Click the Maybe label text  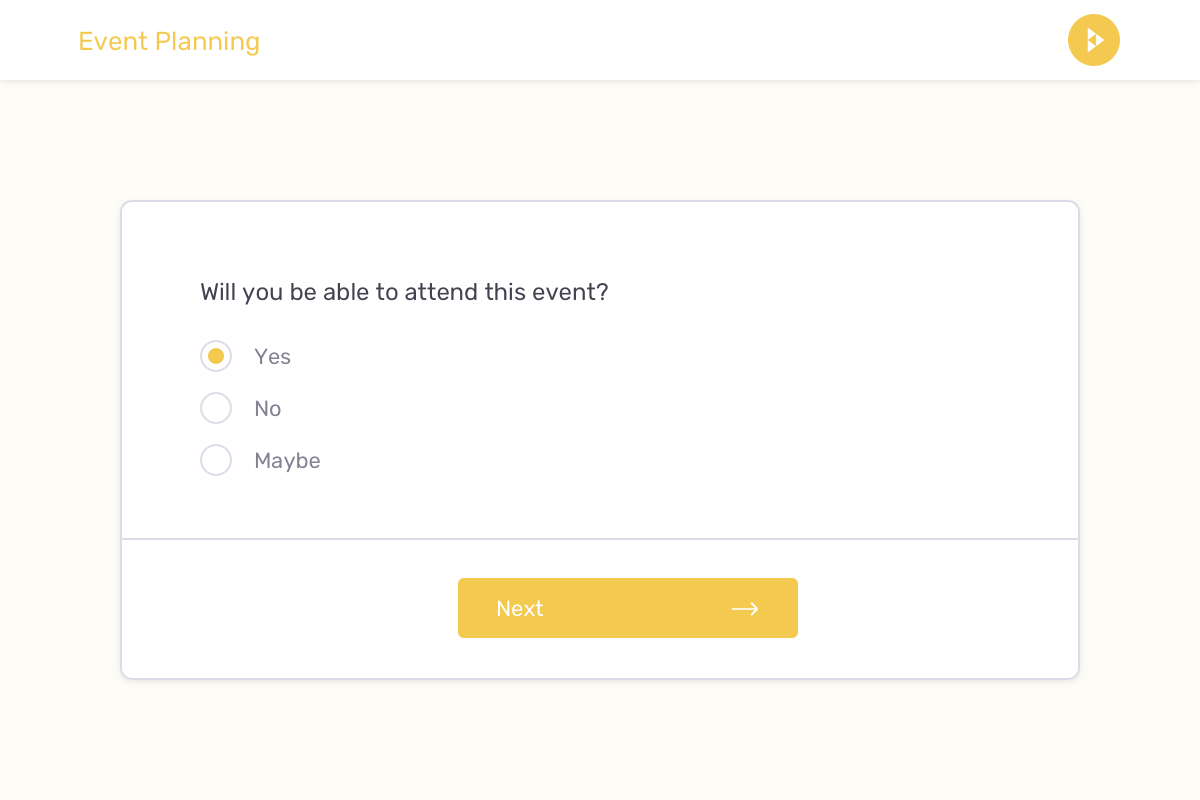pyautogui.click(x=288, y=460)
